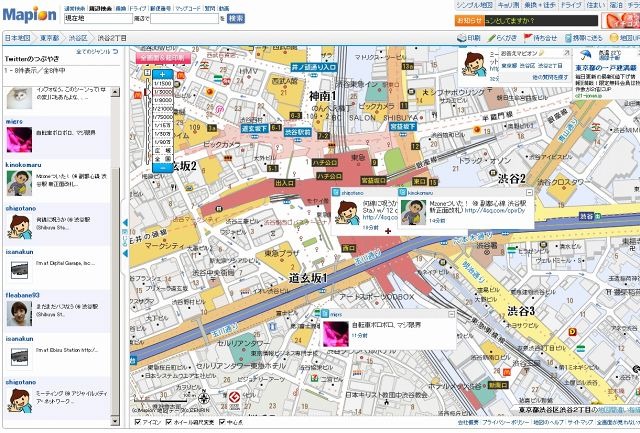640x433 pixels.
Task: Click the 日本地図 breadcrumb link
Action: click(18, 38)
